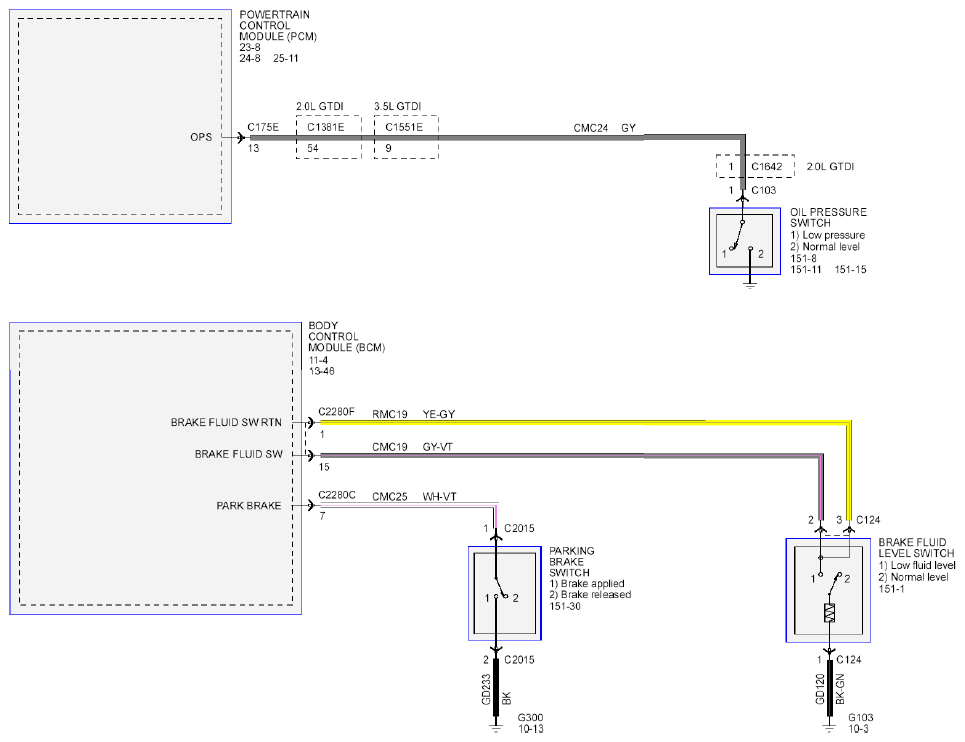This screenshot has height=742, width=965.
Task: Click C2015 label at pin 2
Action: tap(519, 660)
